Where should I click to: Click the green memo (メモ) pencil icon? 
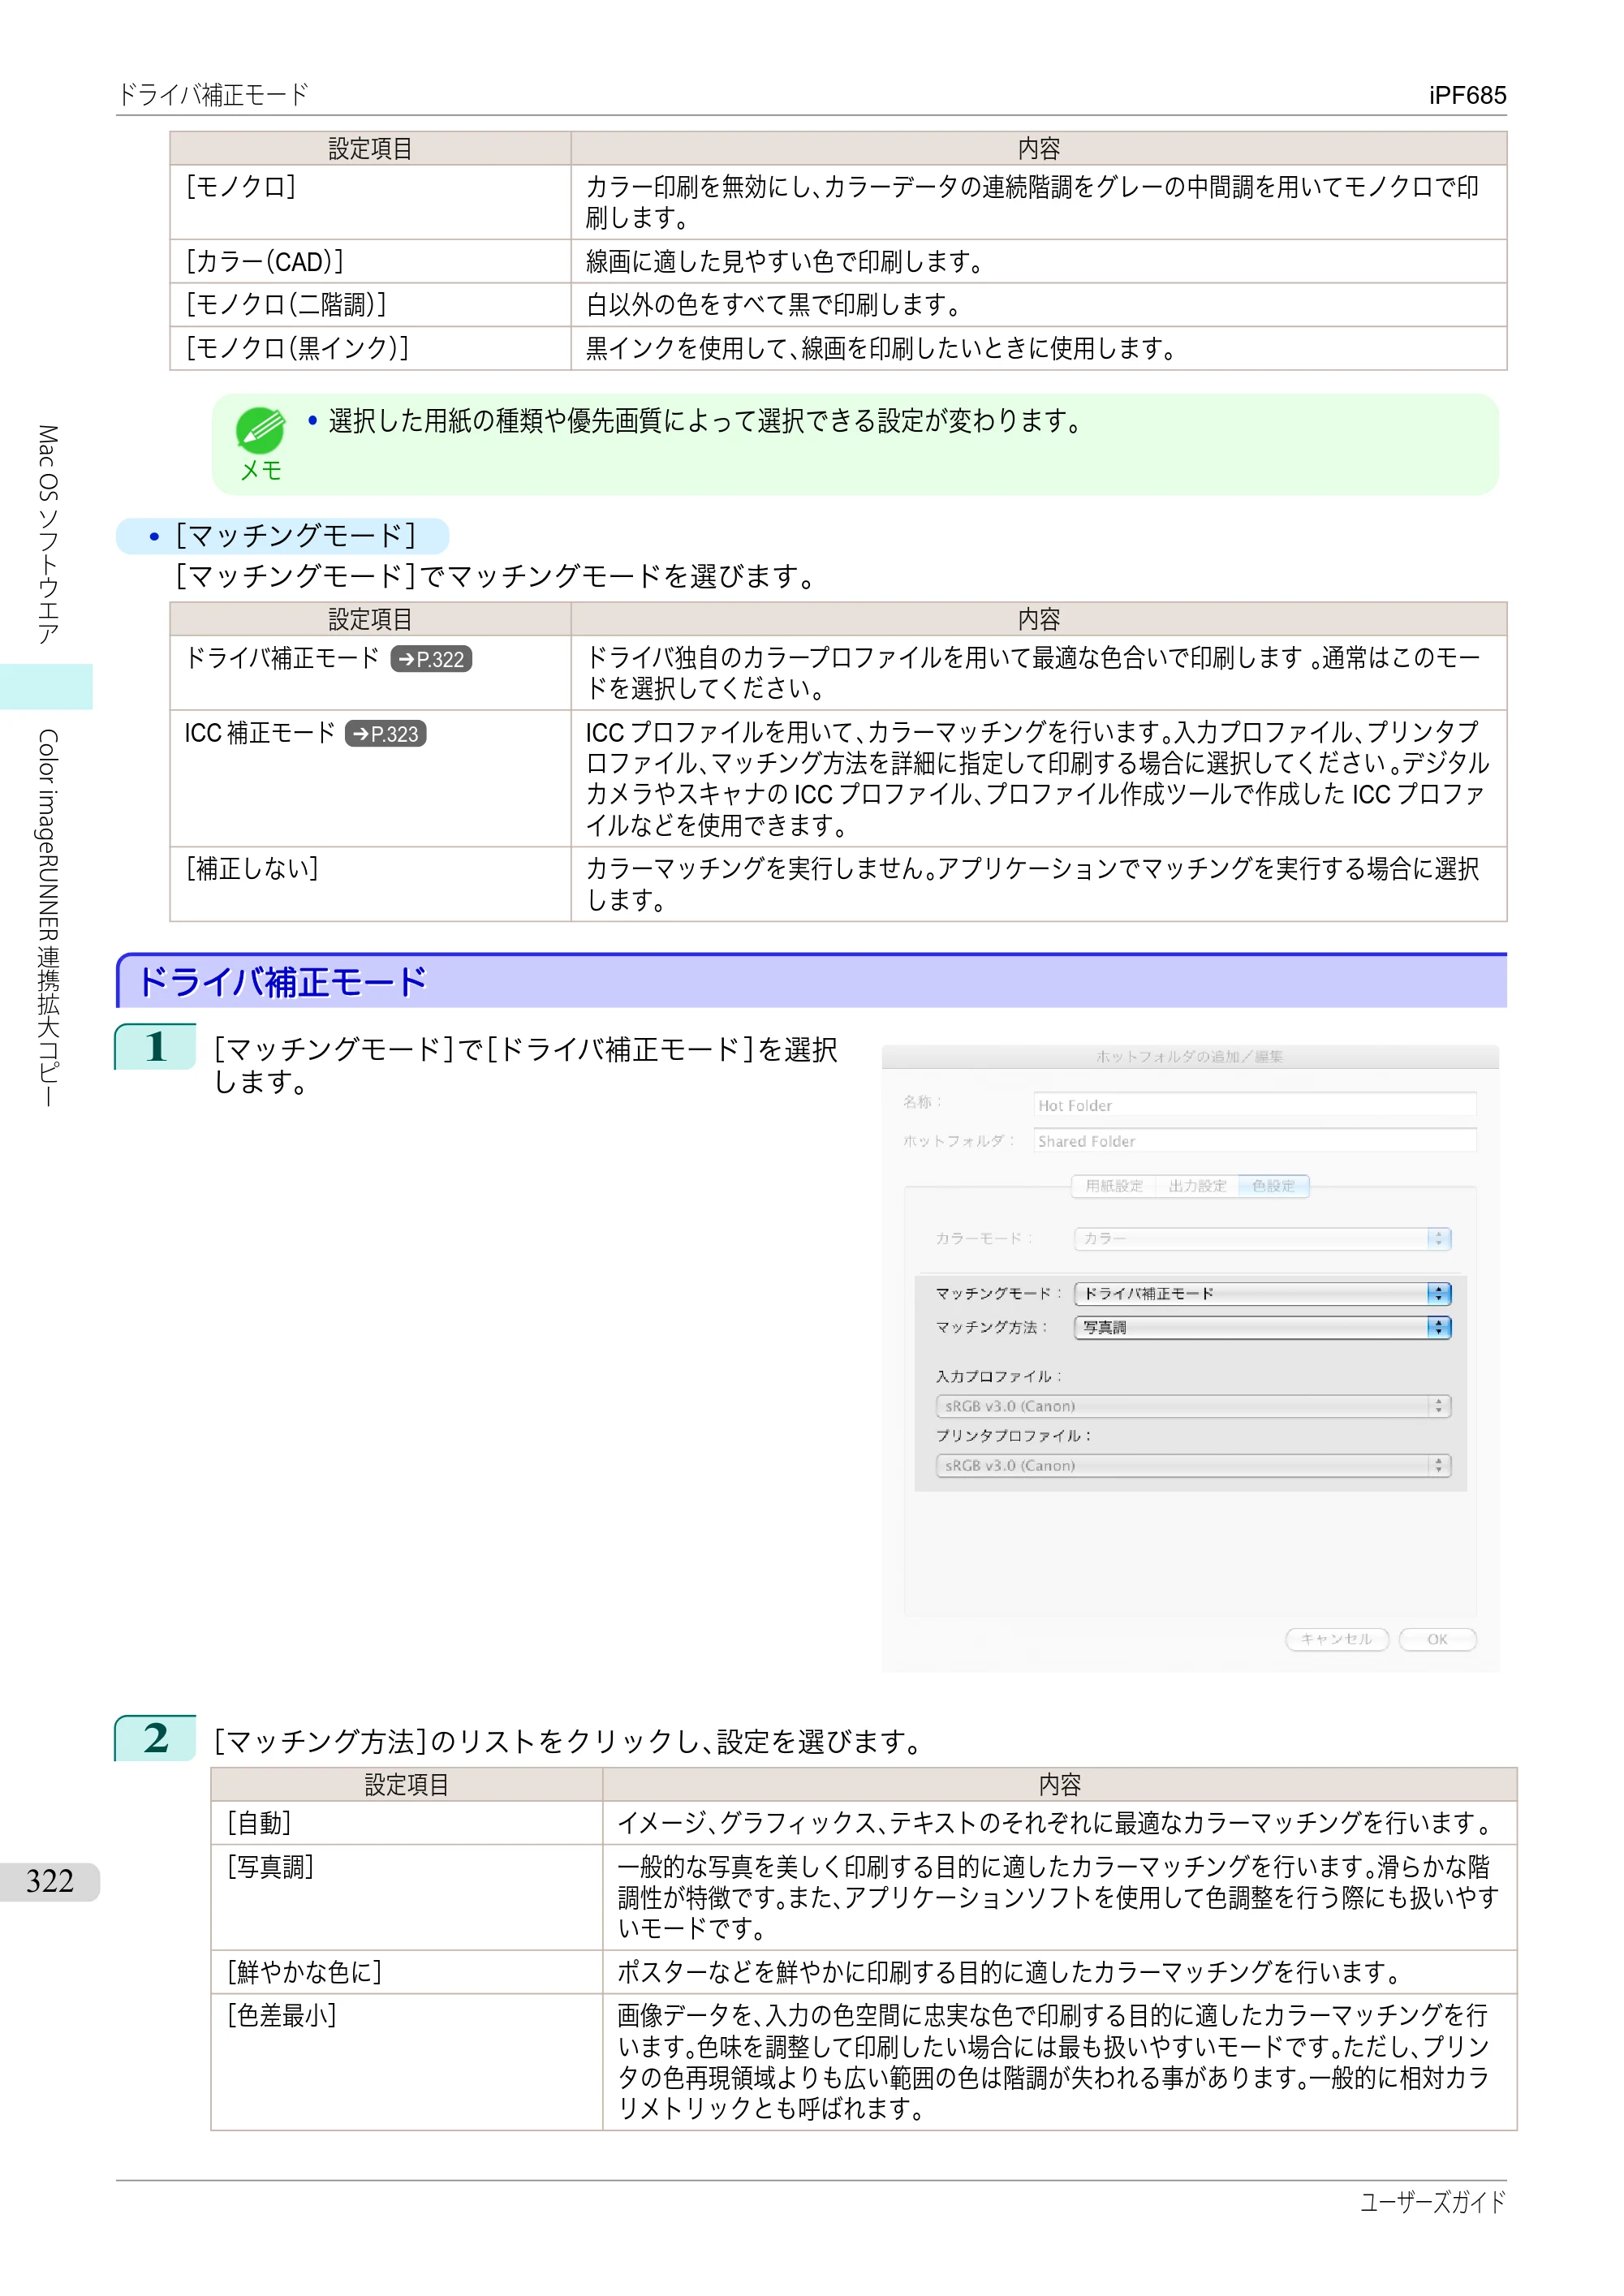(x=260, y=431)
